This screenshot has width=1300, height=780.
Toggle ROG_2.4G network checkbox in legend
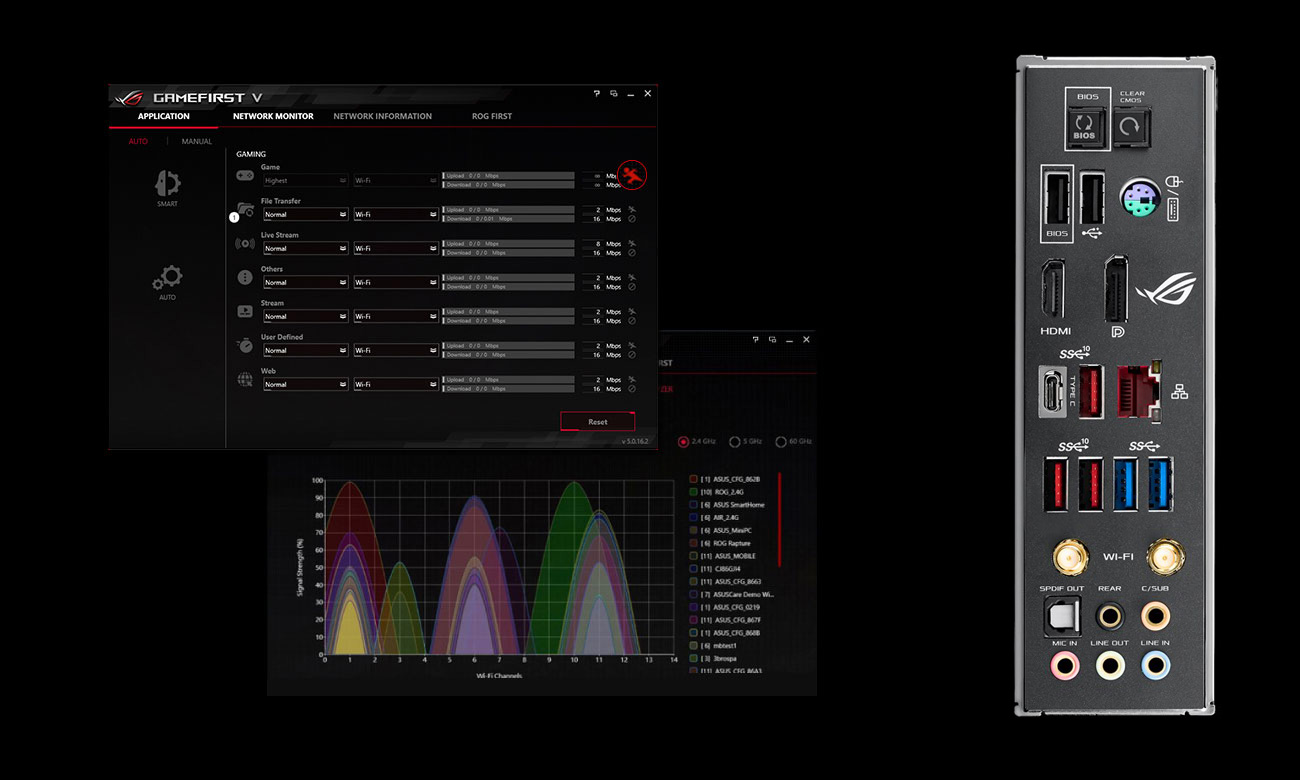point(693,492)
